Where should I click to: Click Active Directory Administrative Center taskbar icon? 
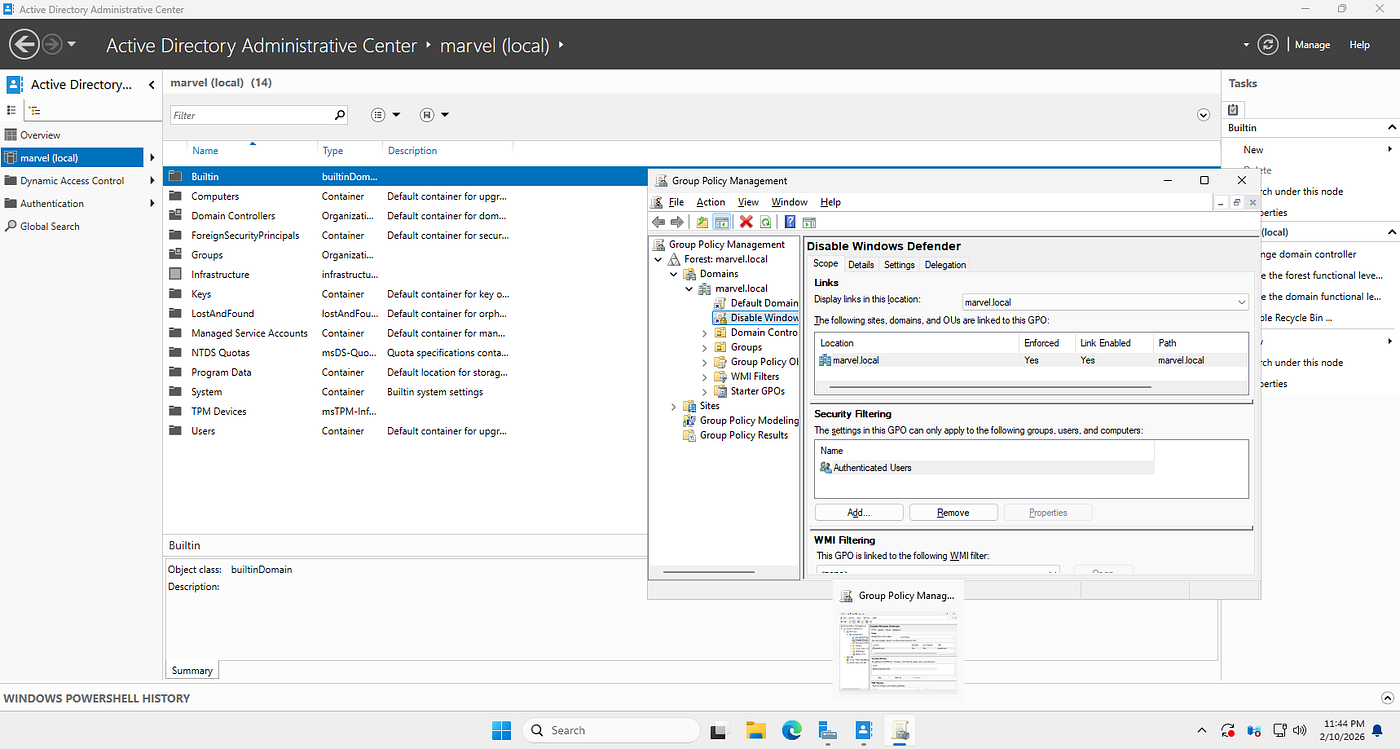point(863,730)
